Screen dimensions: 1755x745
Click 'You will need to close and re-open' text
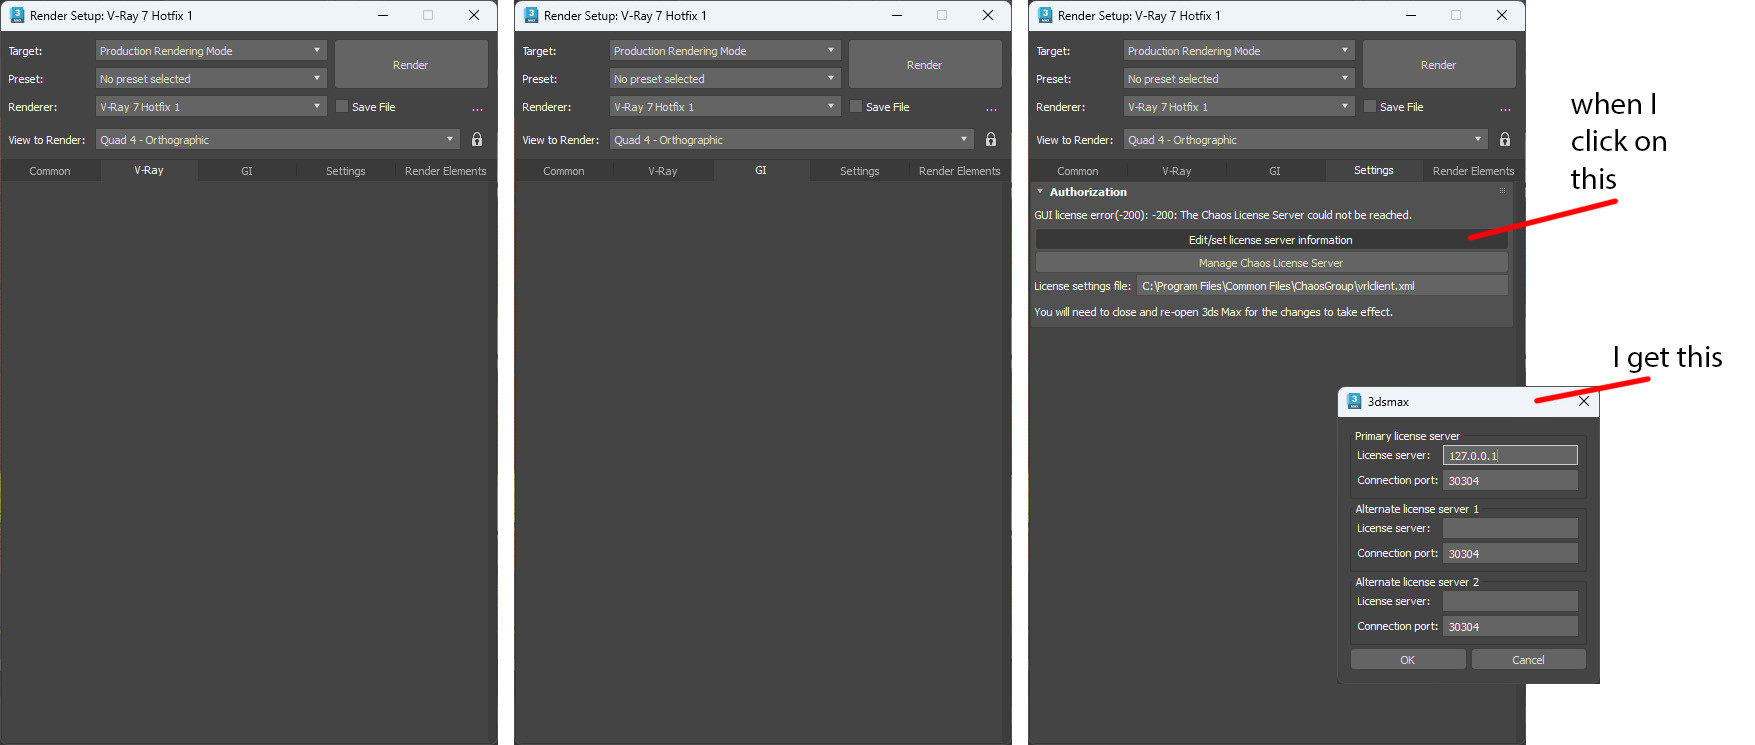coord(1213,312)
